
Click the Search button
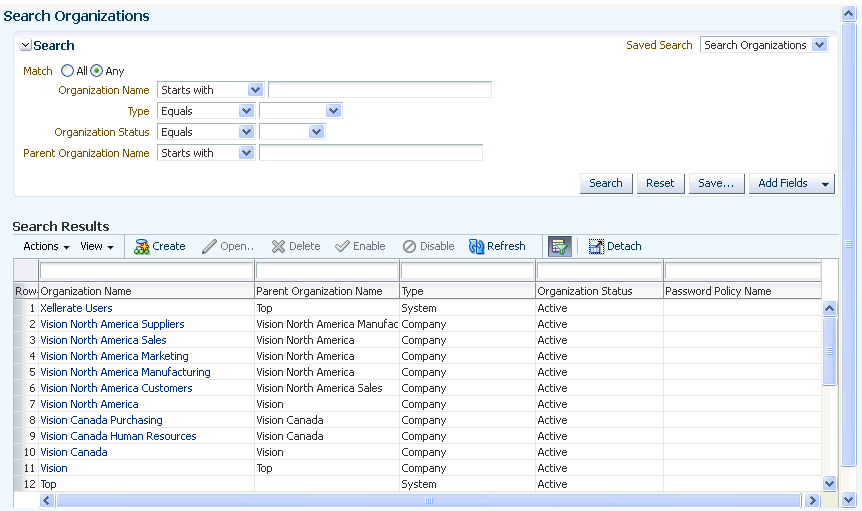pyautogui.click(x=606, y=184)
